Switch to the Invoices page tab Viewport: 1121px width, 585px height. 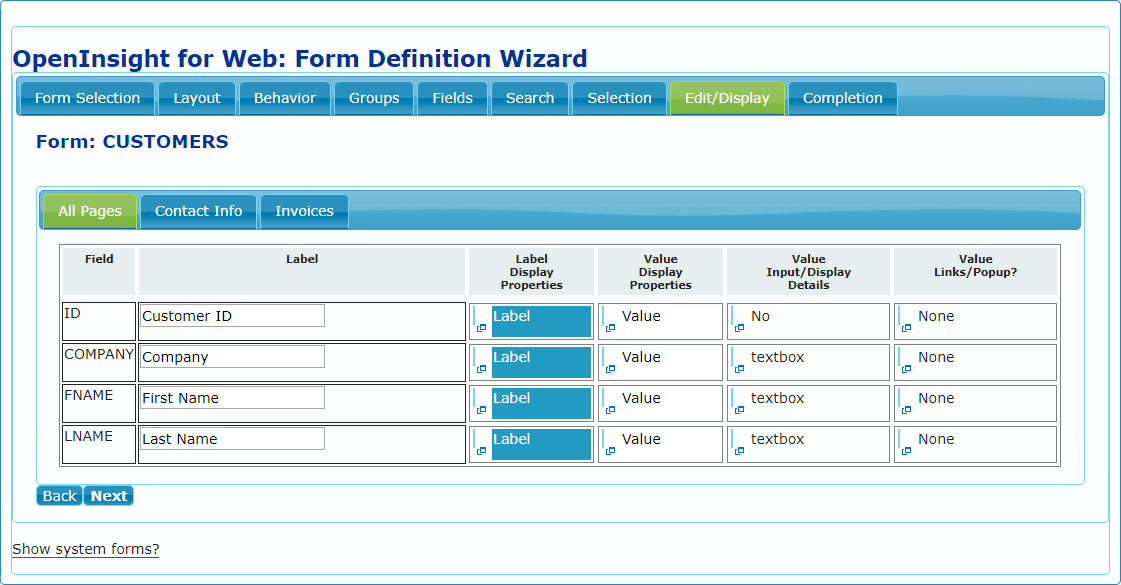305,212
